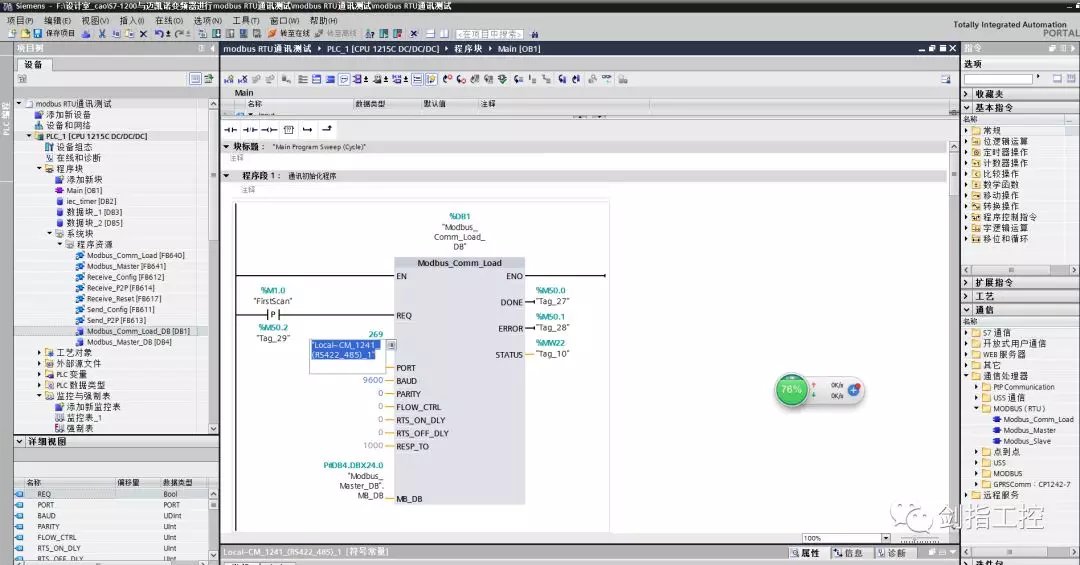The width and height of the screenshot is (1080, 565).
Task: Select Modbus_Master instruction in MODBUS (RTU) folder
Action: [1029, 430]
